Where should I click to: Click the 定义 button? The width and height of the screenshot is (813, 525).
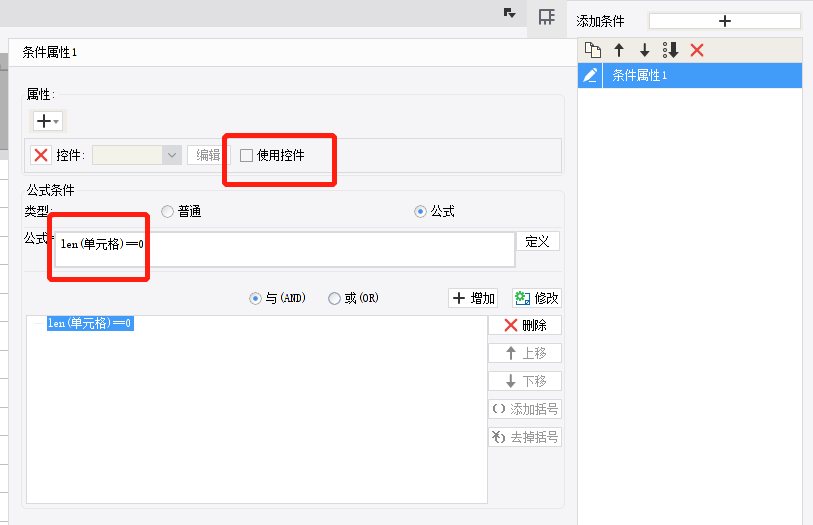[538, 242]
